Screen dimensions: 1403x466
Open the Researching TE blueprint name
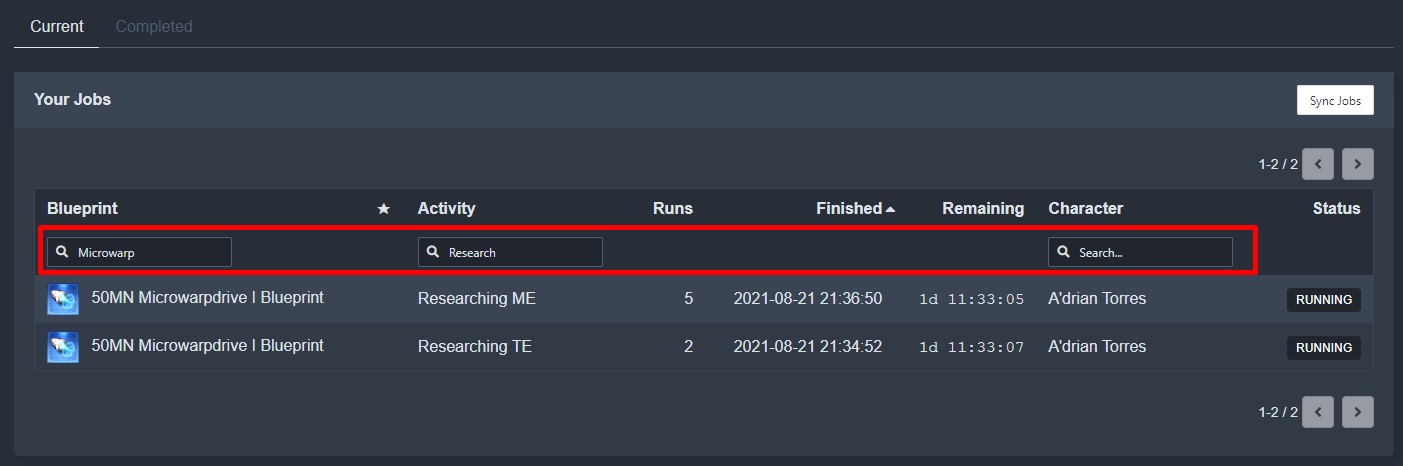point(207,346)
